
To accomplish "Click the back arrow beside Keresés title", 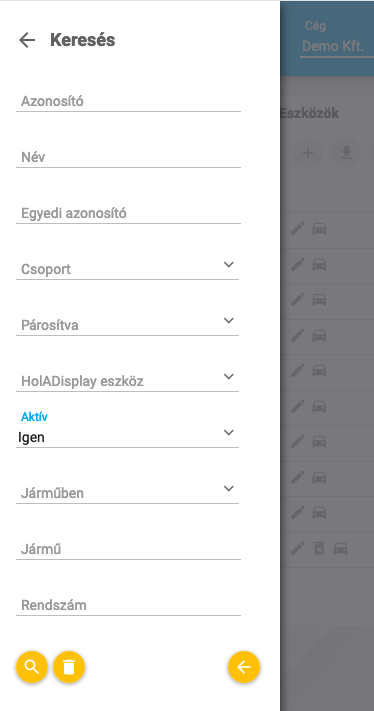I will click(x=27, y=40).
